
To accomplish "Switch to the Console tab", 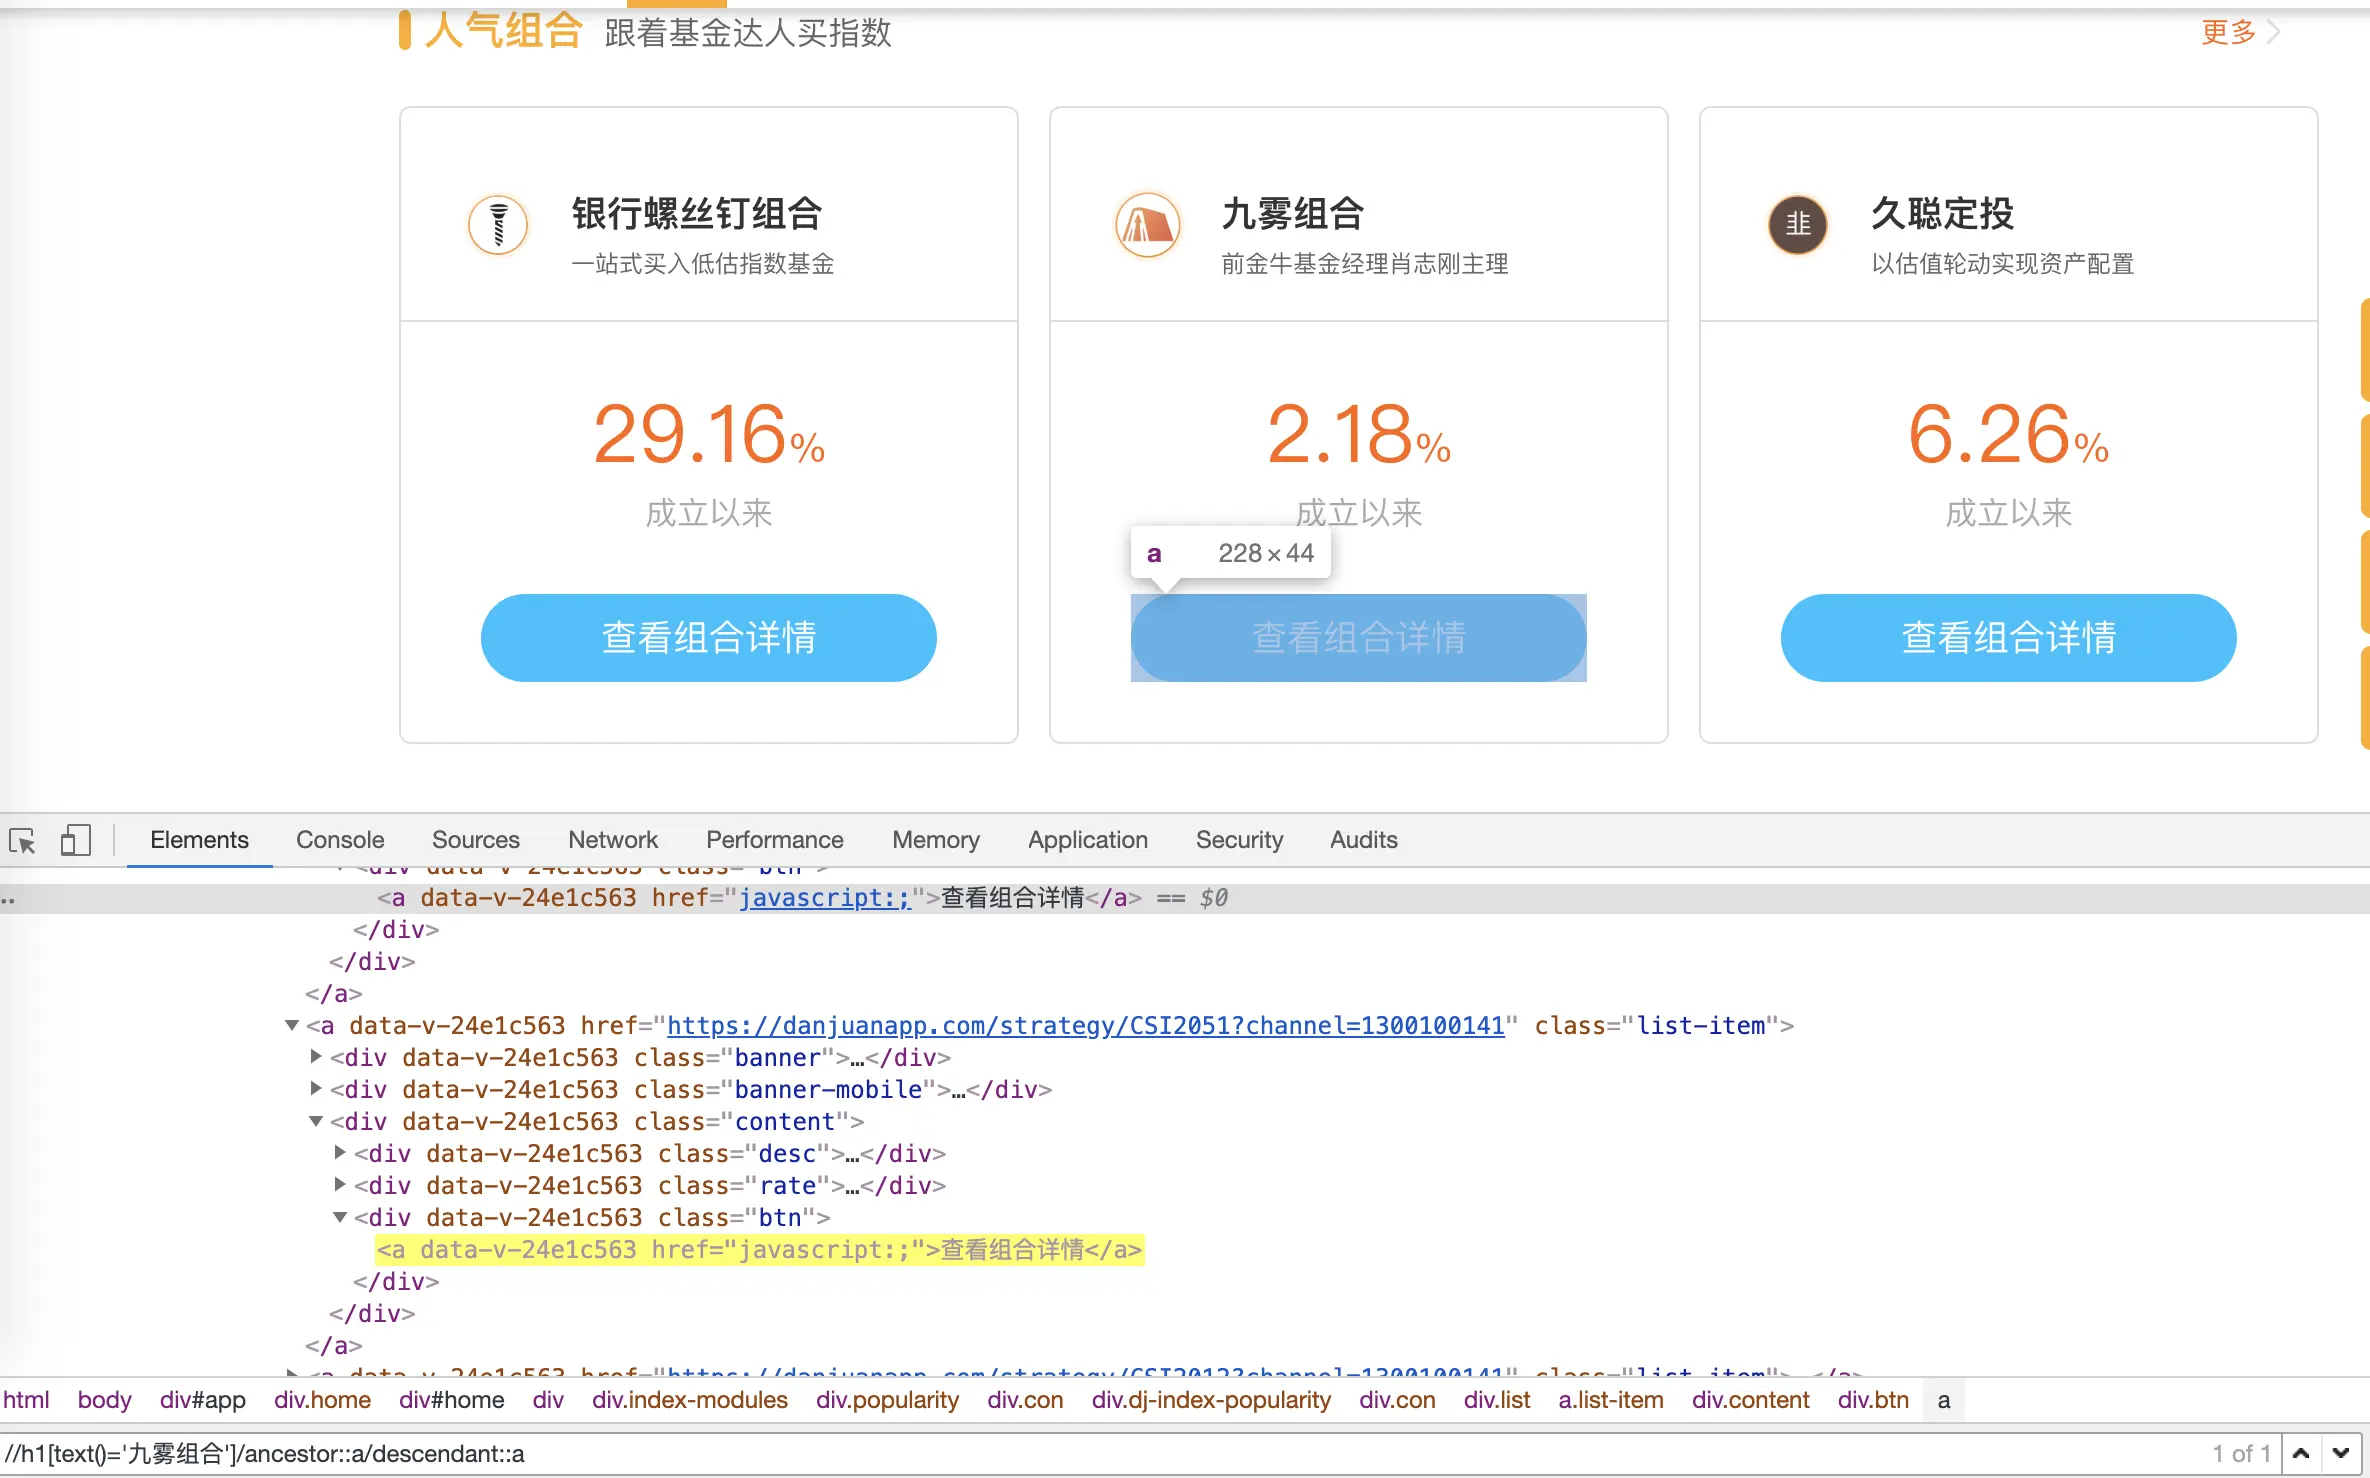I will [x=340, y=840].
